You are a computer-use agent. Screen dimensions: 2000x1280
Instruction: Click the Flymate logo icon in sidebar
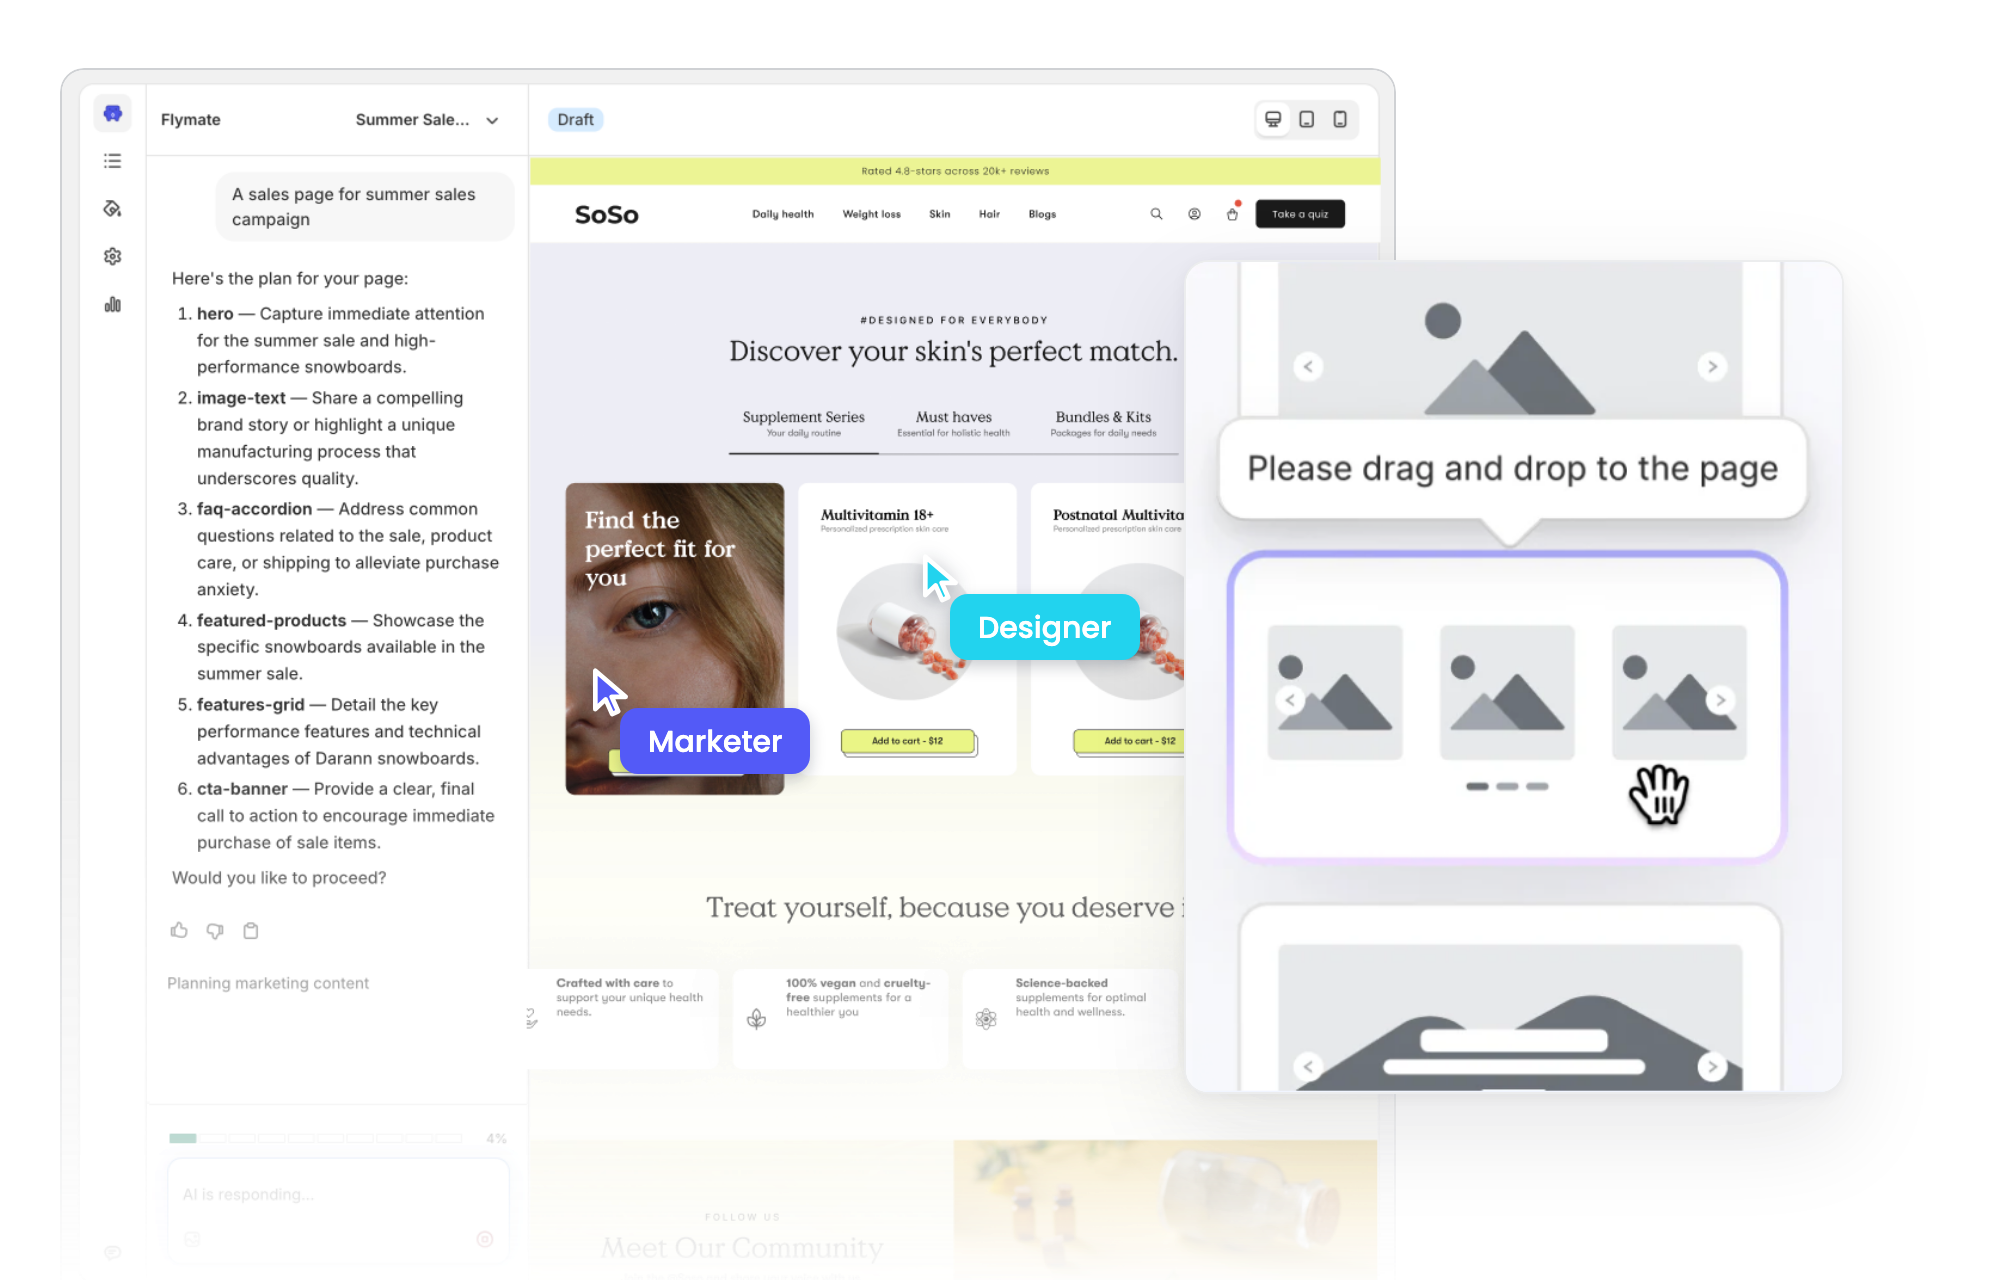[x=112, y=113]
